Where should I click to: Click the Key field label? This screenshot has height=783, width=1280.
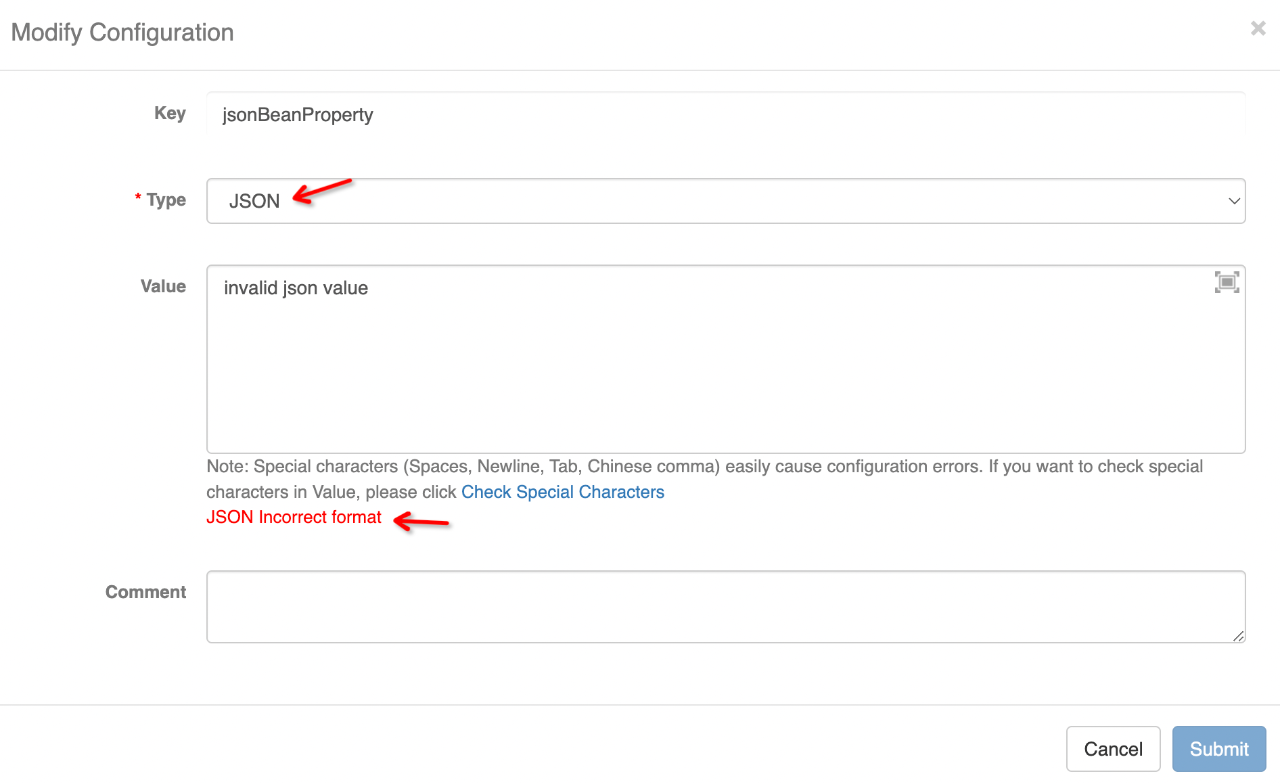(170, 113)
